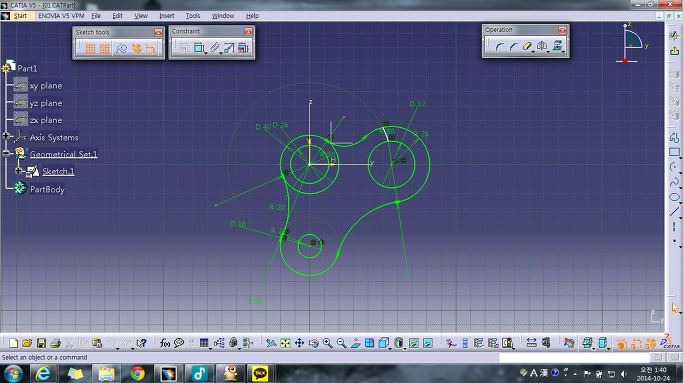Open the File menu
Viewport: 683px width, 383px height.
click(96, 16)
